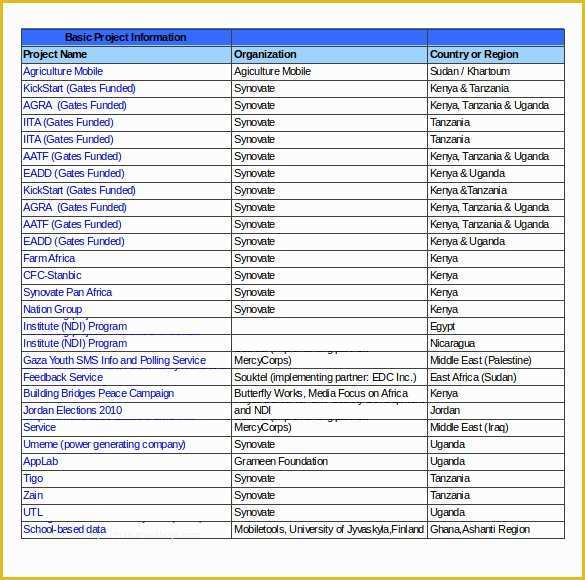Select 'Kenya' in the Nation Group row
585x580 pixels.
point(444,309)
